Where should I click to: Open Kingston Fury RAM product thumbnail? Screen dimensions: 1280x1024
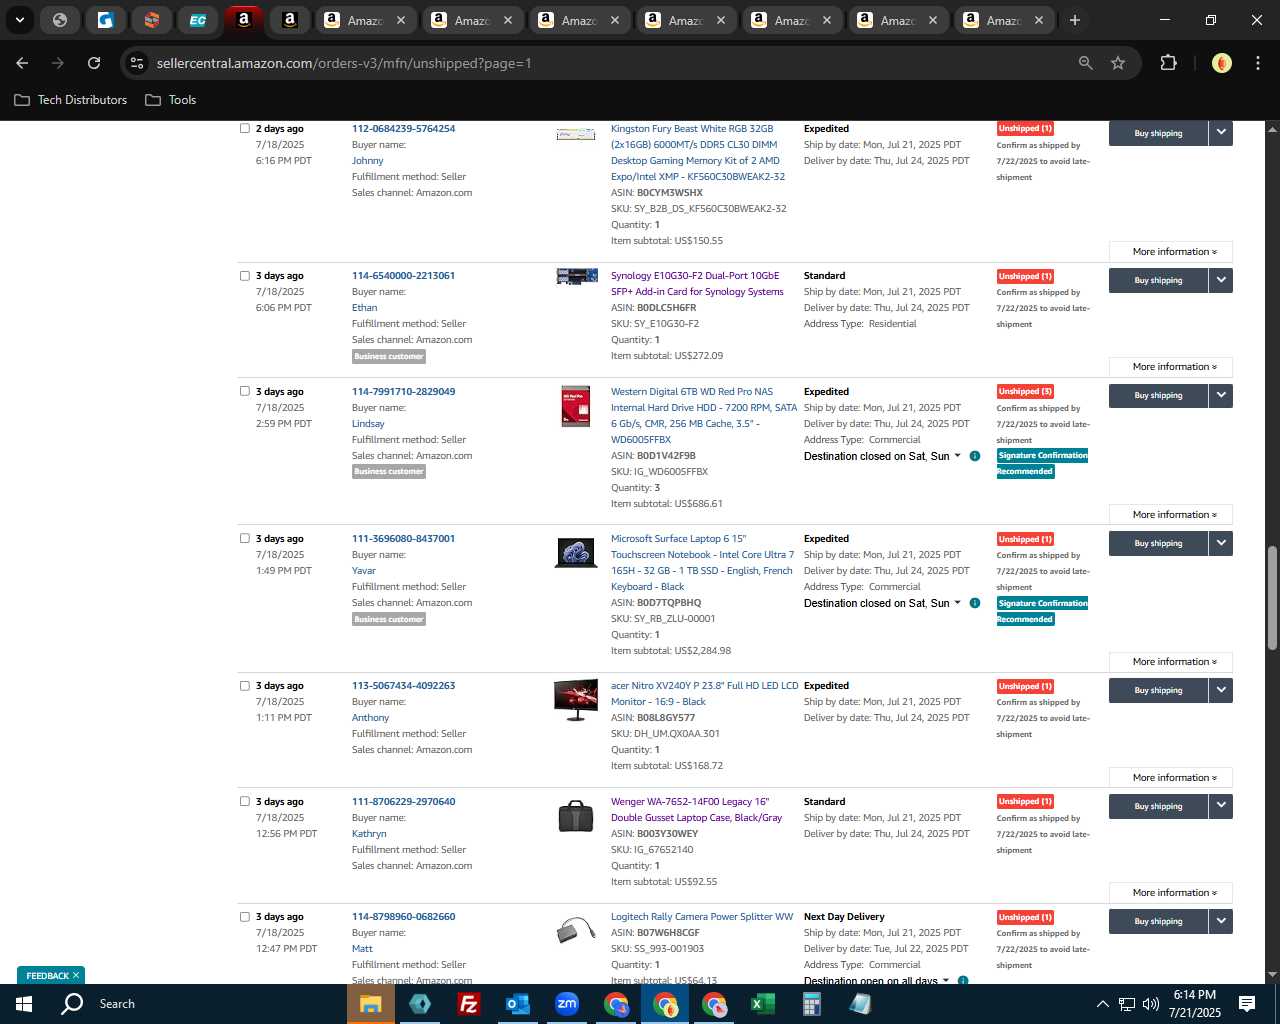point(576,134)
